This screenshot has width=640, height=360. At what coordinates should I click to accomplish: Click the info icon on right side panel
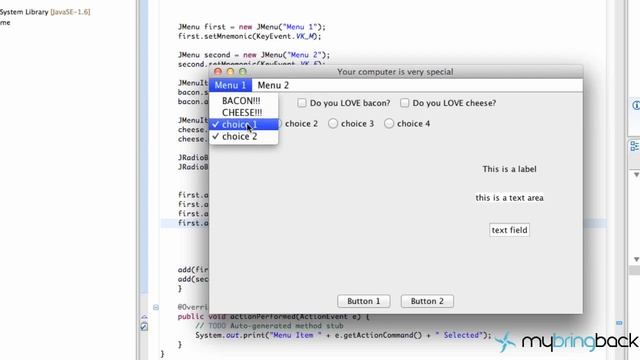coord(636,105)
